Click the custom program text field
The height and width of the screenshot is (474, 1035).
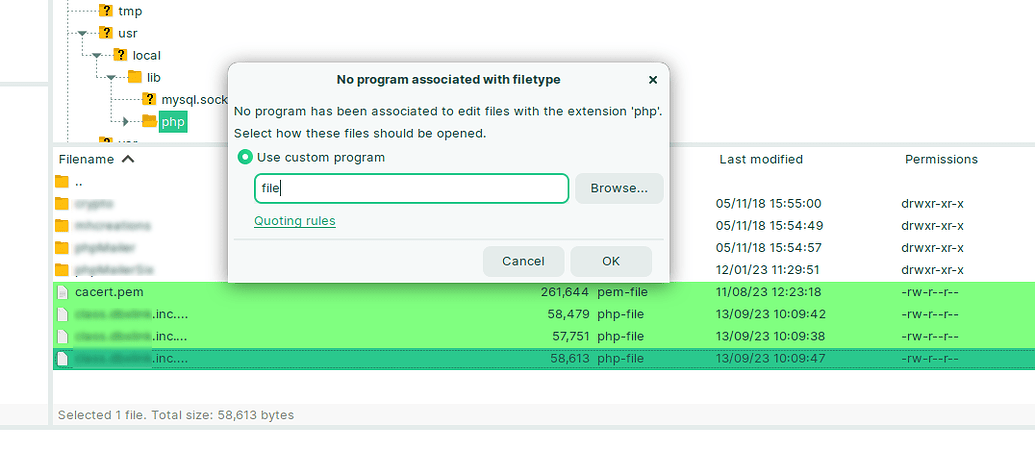pos(411,188)
